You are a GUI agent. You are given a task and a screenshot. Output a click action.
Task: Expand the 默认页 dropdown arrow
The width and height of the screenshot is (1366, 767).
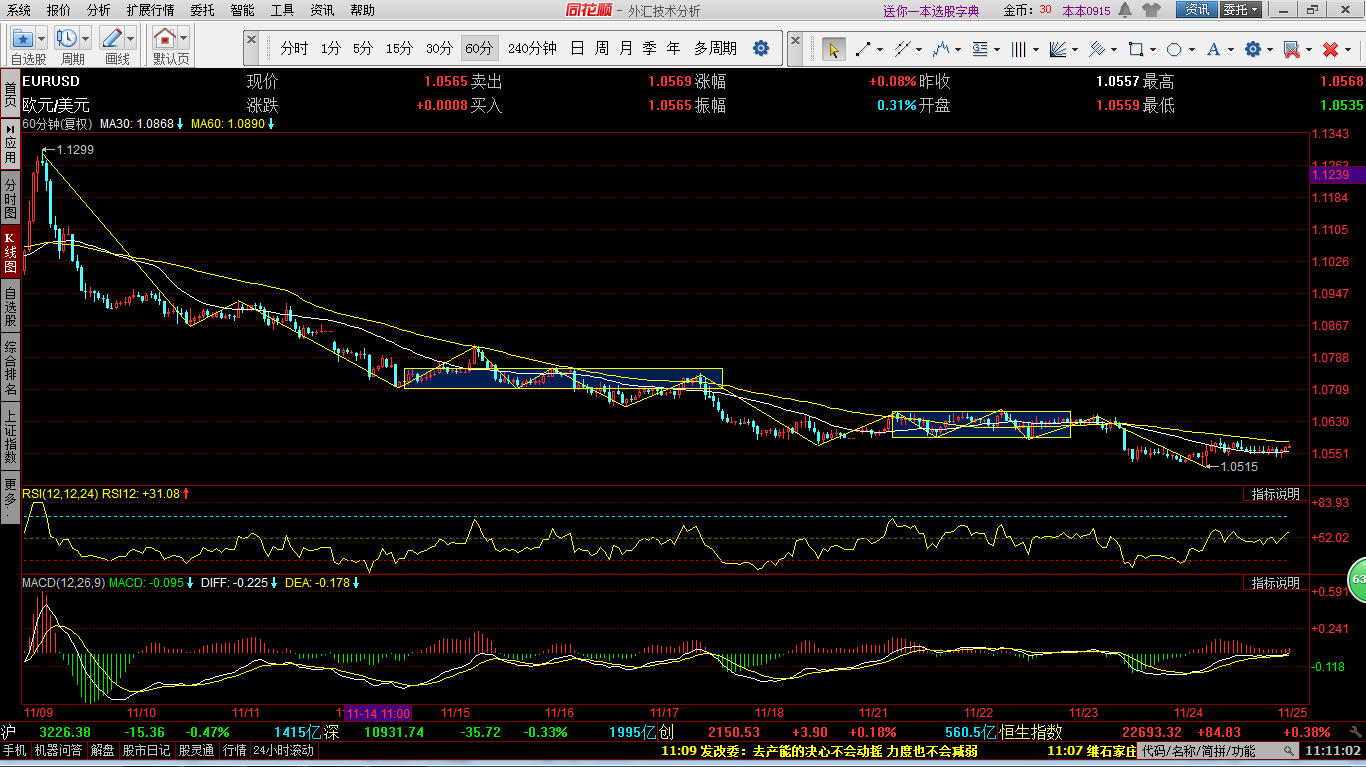coord(183,39)
